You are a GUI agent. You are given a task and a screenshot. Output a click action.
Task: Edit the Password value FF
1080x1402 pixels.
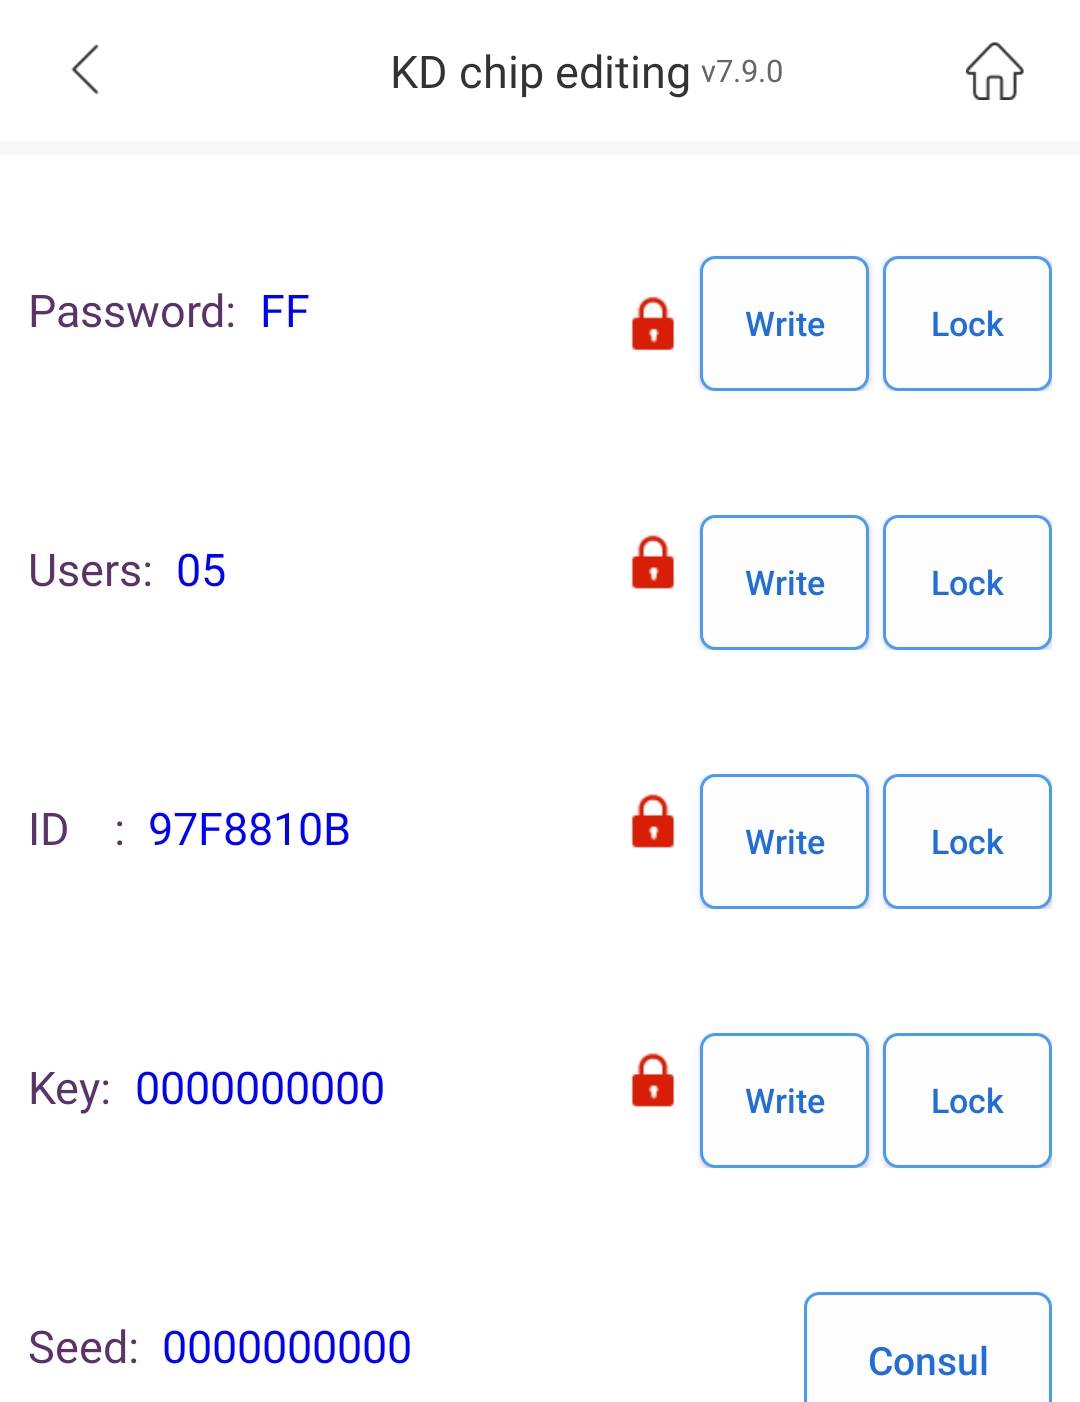click(x=285, y=312)
